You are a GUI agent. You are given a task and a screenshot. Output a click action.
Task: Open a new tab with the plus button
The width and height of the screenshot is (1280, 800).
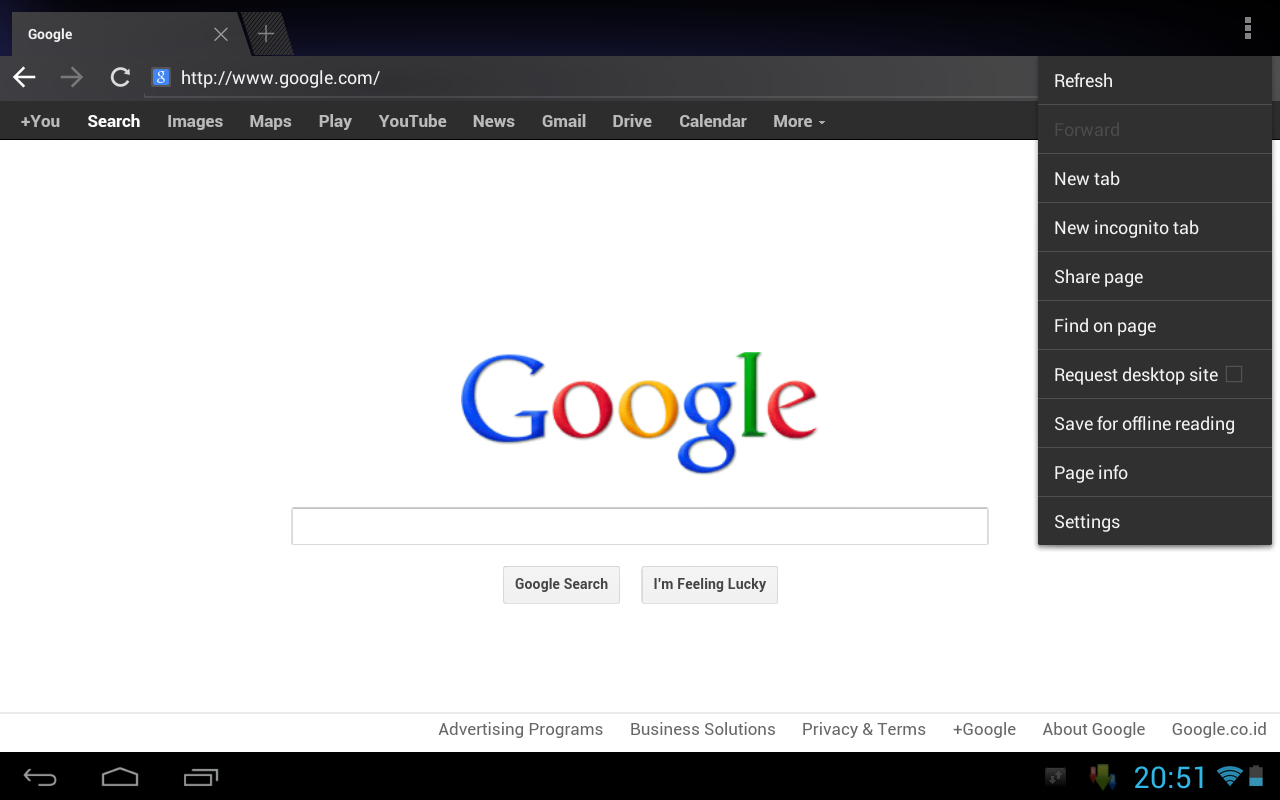click(x=265, y=34)
